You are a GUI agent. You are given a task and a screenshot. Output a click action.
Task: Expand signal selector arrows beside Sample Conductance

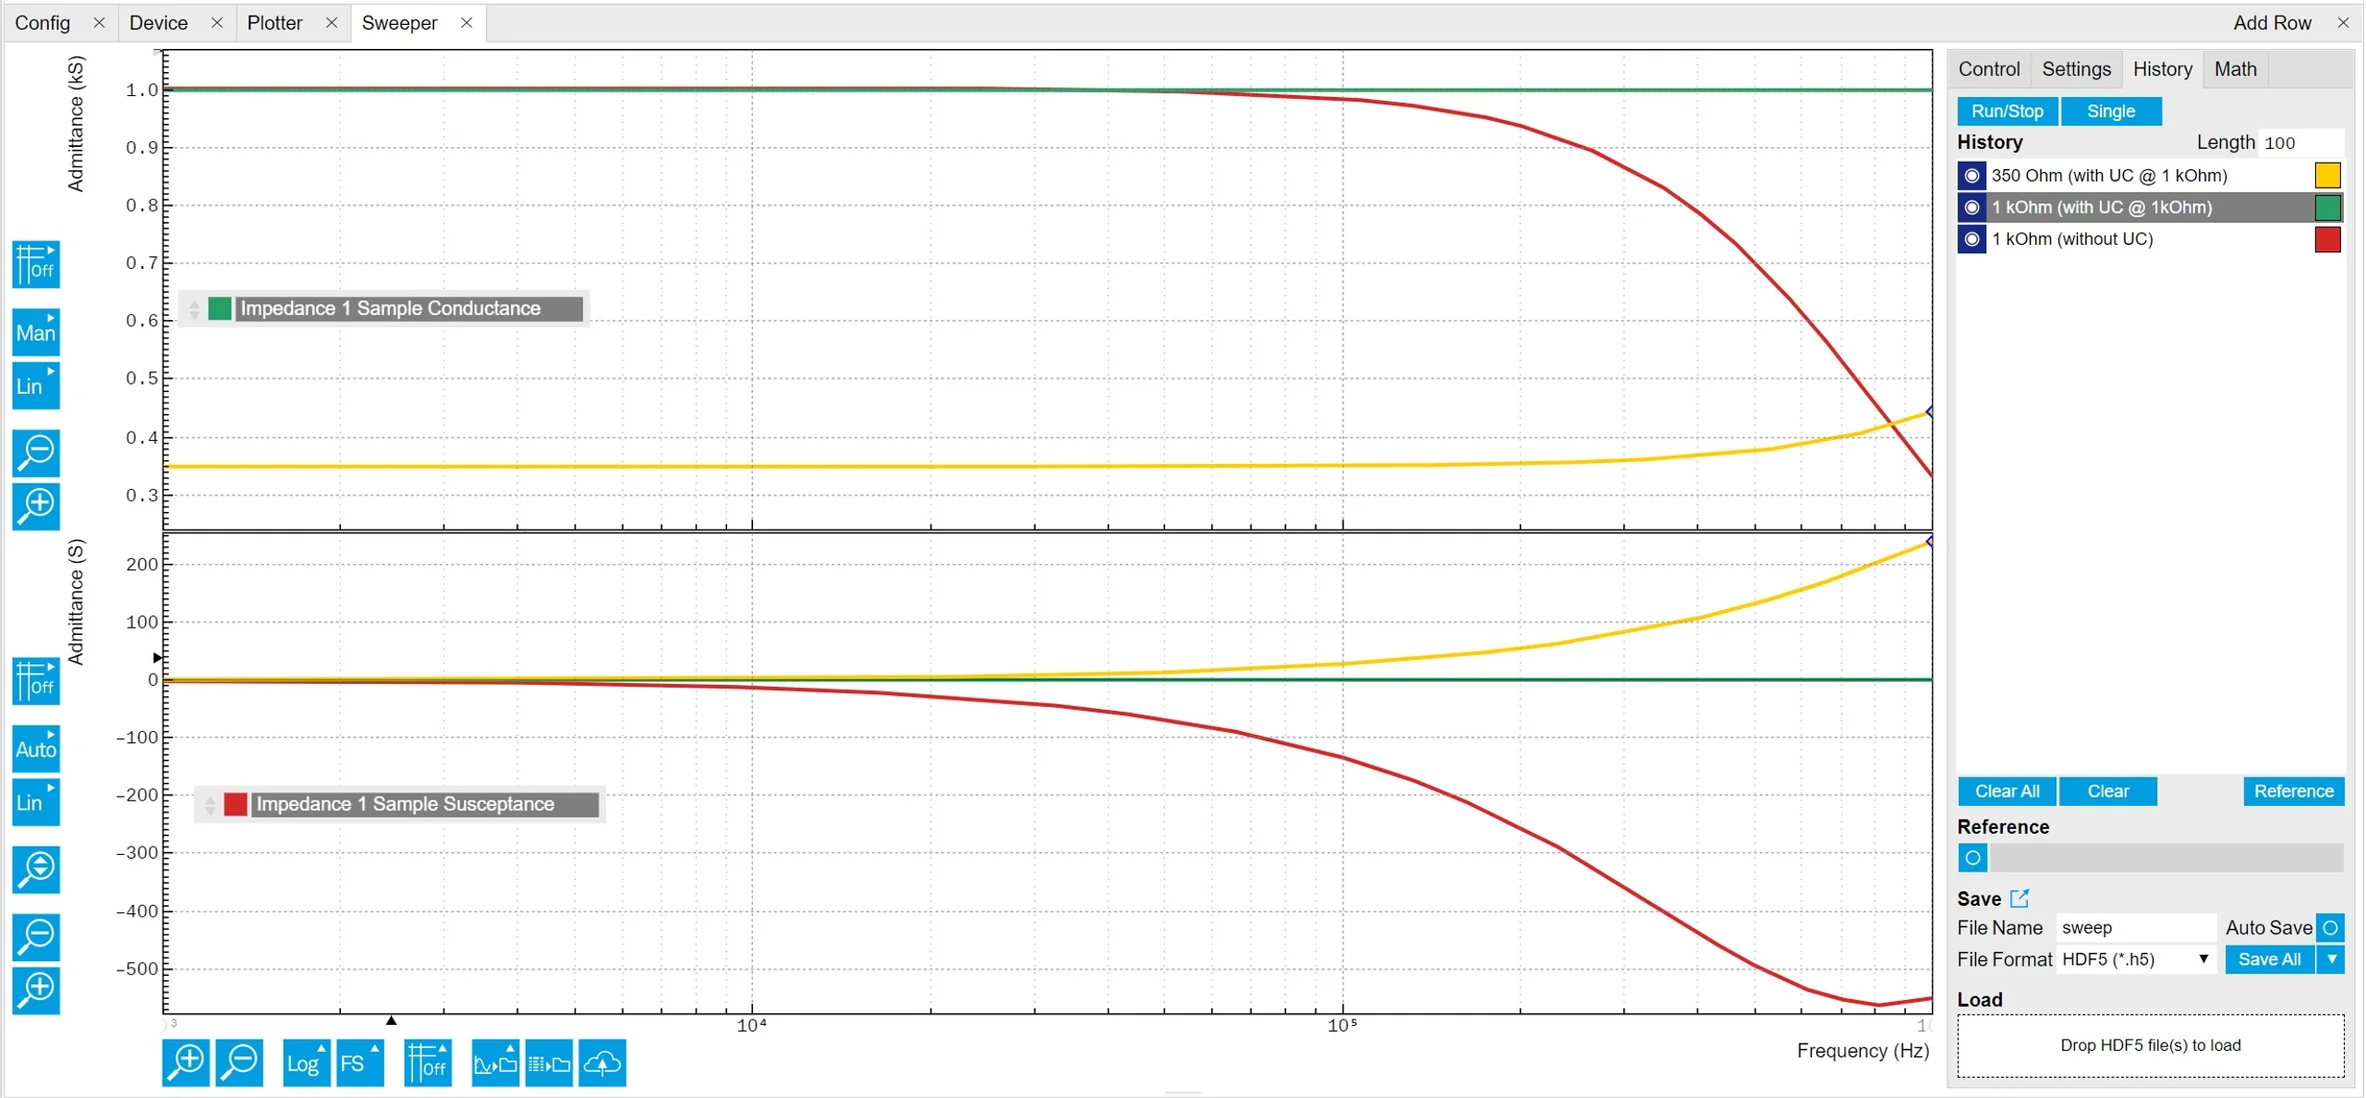195,309
